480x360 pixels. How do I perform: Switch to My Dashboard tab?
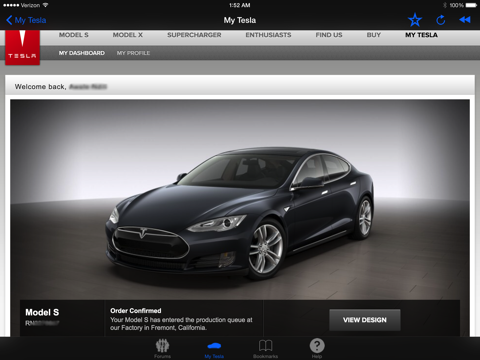coord(82,53)
